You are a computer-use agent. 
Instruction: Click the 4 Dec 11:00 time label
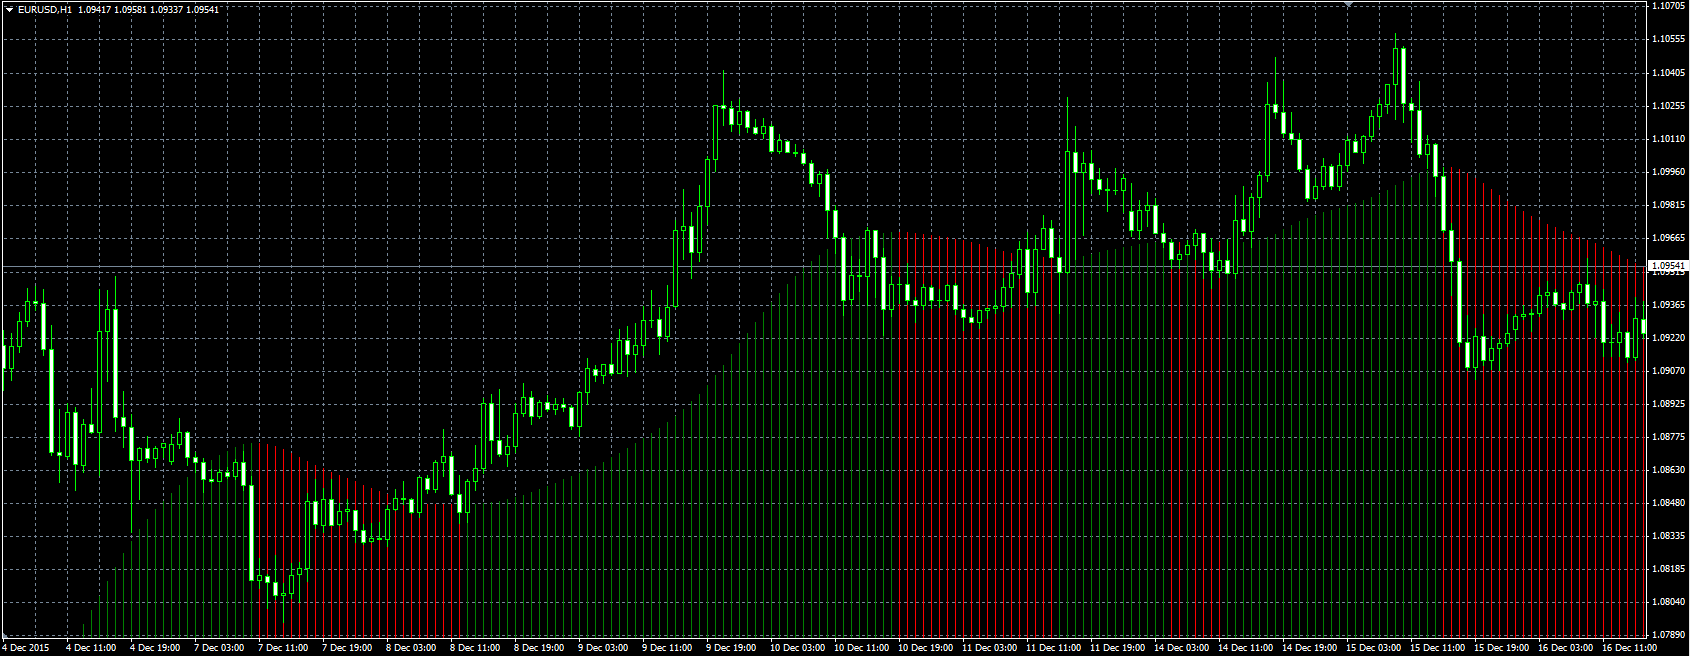[x=91, y=648]
